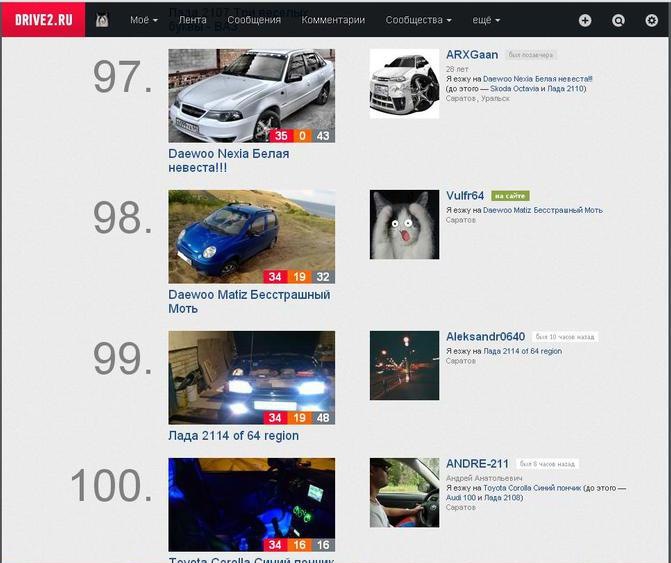Open the search magnifier icon
Viewport: 671px width, 563px height.
618,20
